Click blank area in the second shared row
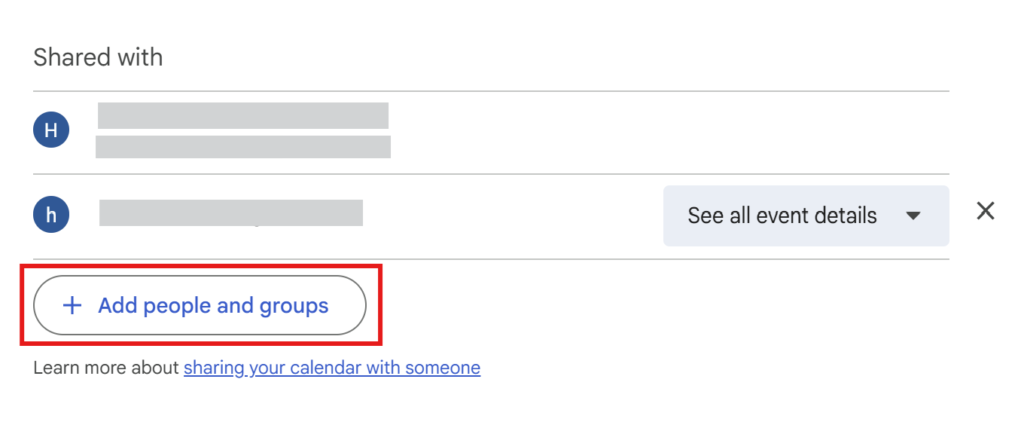1024x425 pixels. coord(513,215)
